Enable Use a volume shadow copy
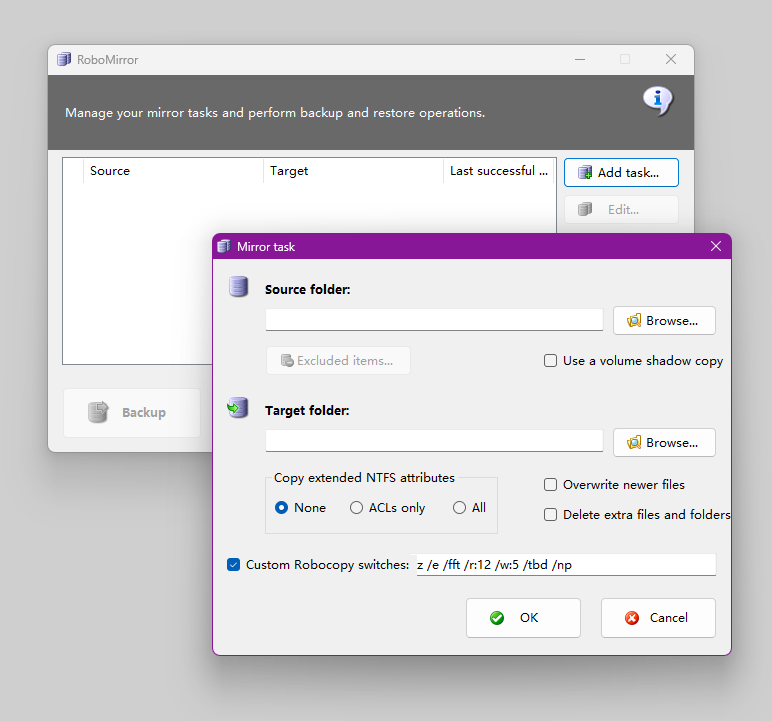 tap(551, 361)
